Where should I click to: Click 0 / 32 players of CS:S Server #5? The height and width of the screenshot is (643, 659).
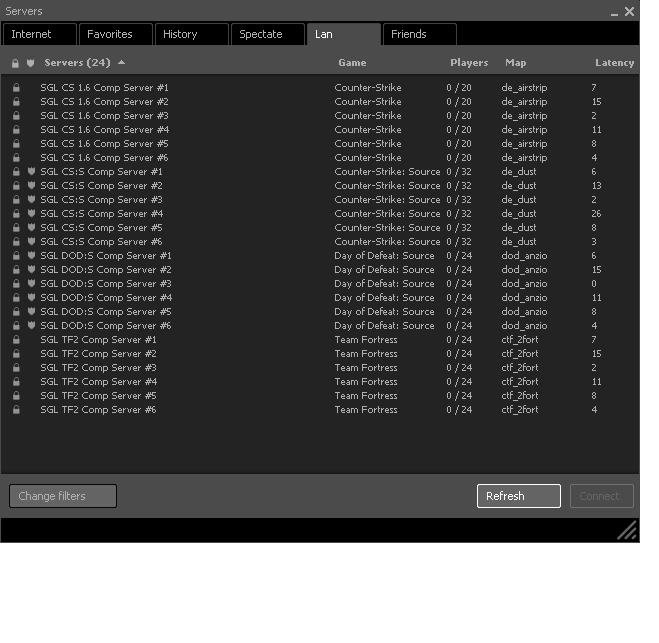click(x=459, y=227)
